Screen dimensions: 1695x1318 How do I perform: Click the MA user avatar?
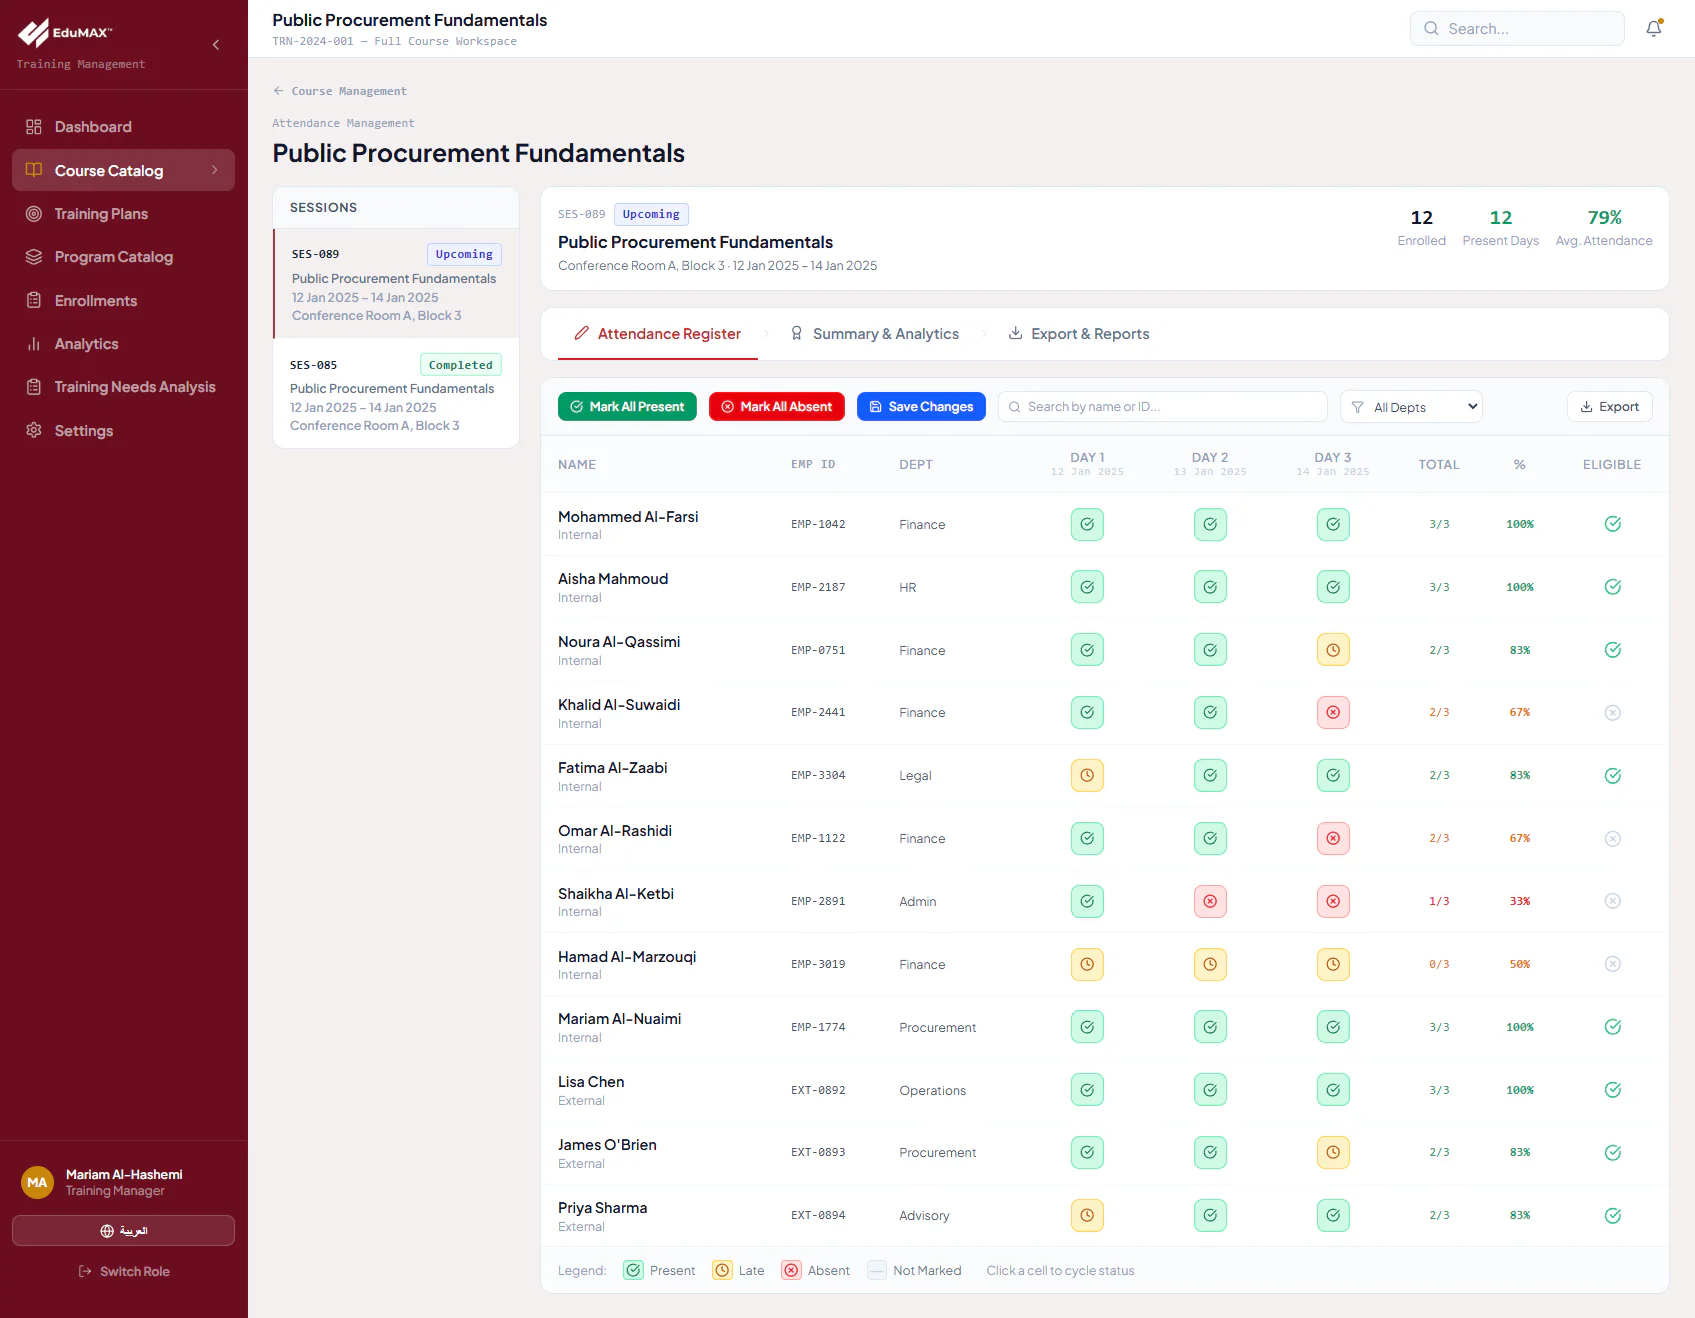[37, 1182]
